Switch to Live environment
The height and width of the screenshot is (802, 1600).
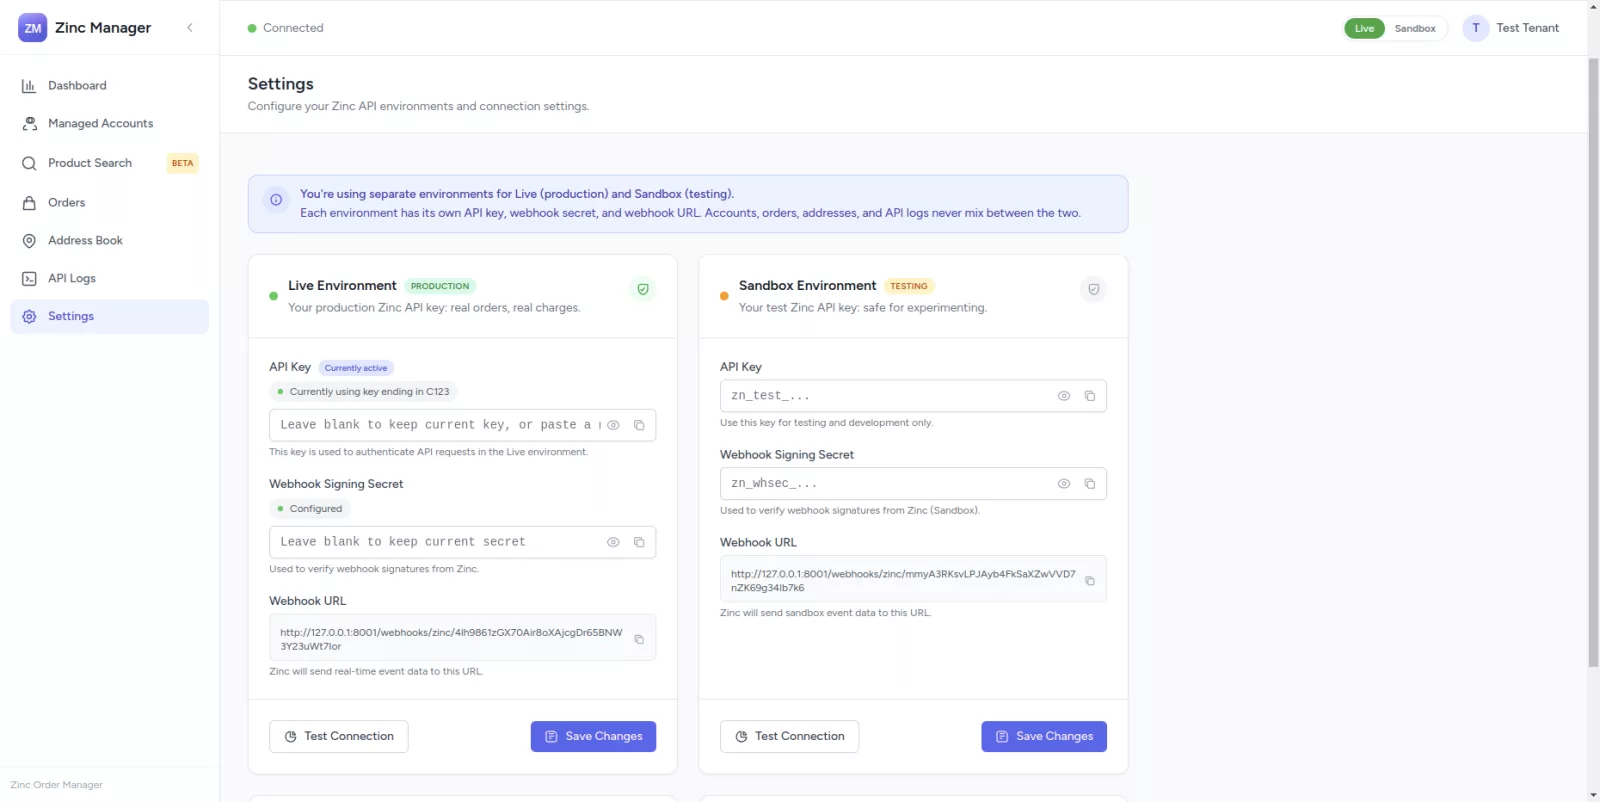coord(1364,28)
